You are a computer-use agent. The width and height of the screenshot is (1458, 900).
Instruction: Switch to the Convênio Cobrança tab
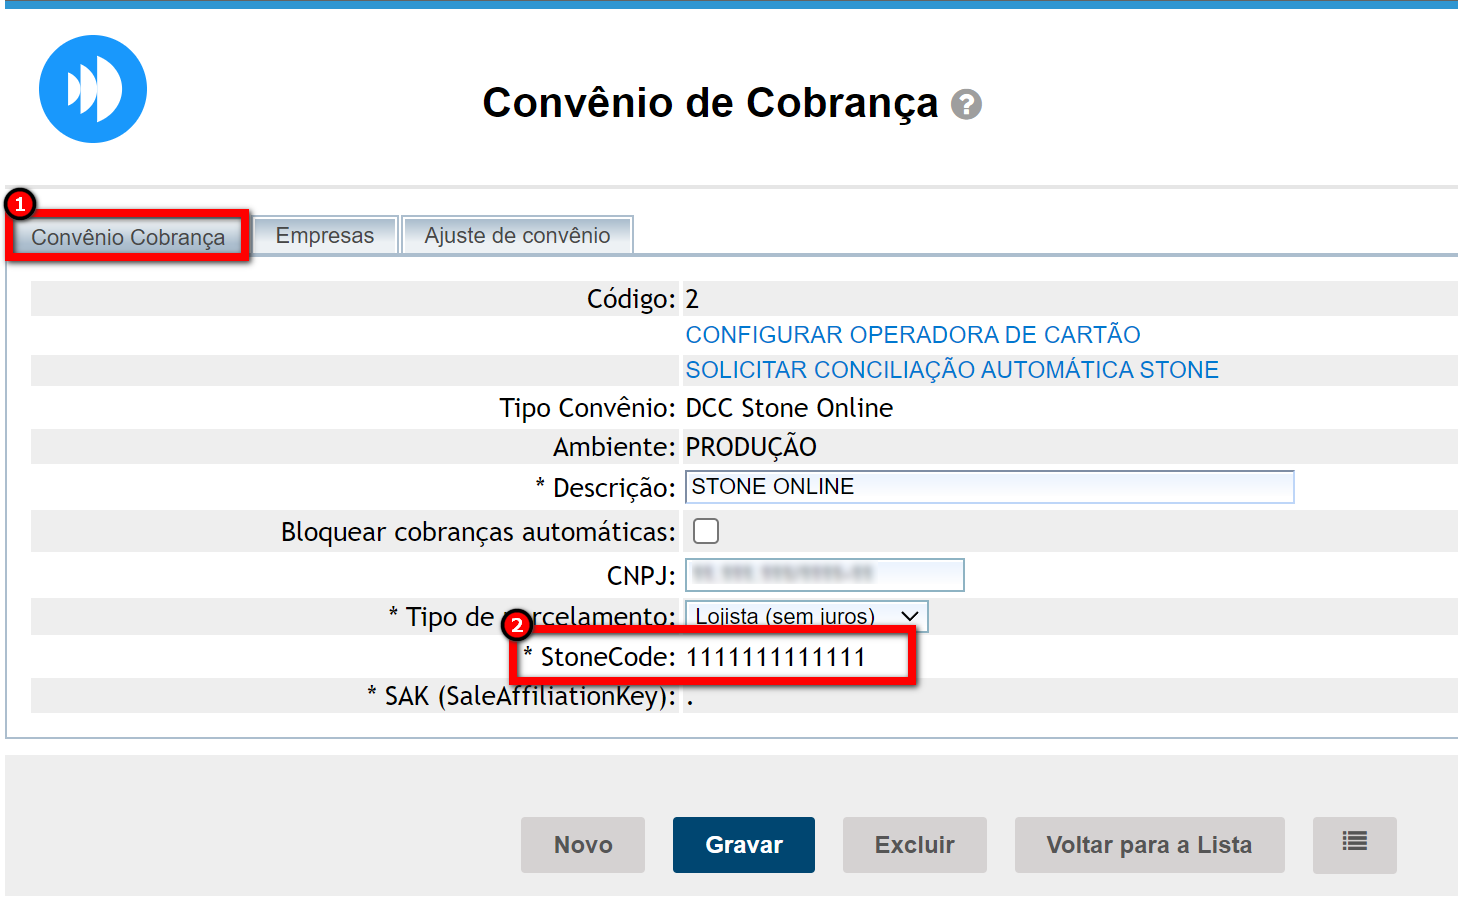[x=128, y=237]
